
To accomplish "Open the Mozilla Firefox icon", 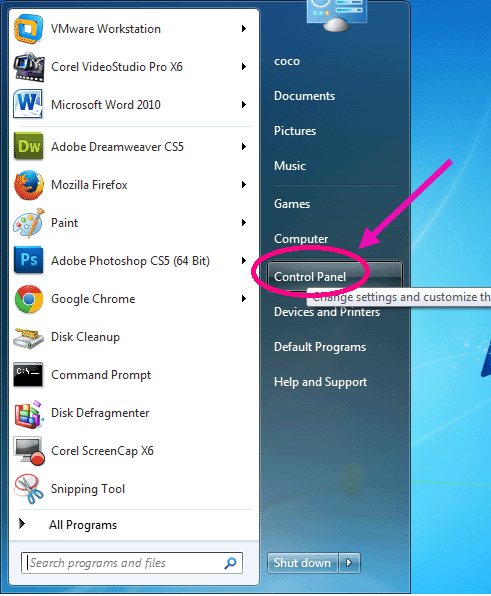I will click(x=29, y=185).
